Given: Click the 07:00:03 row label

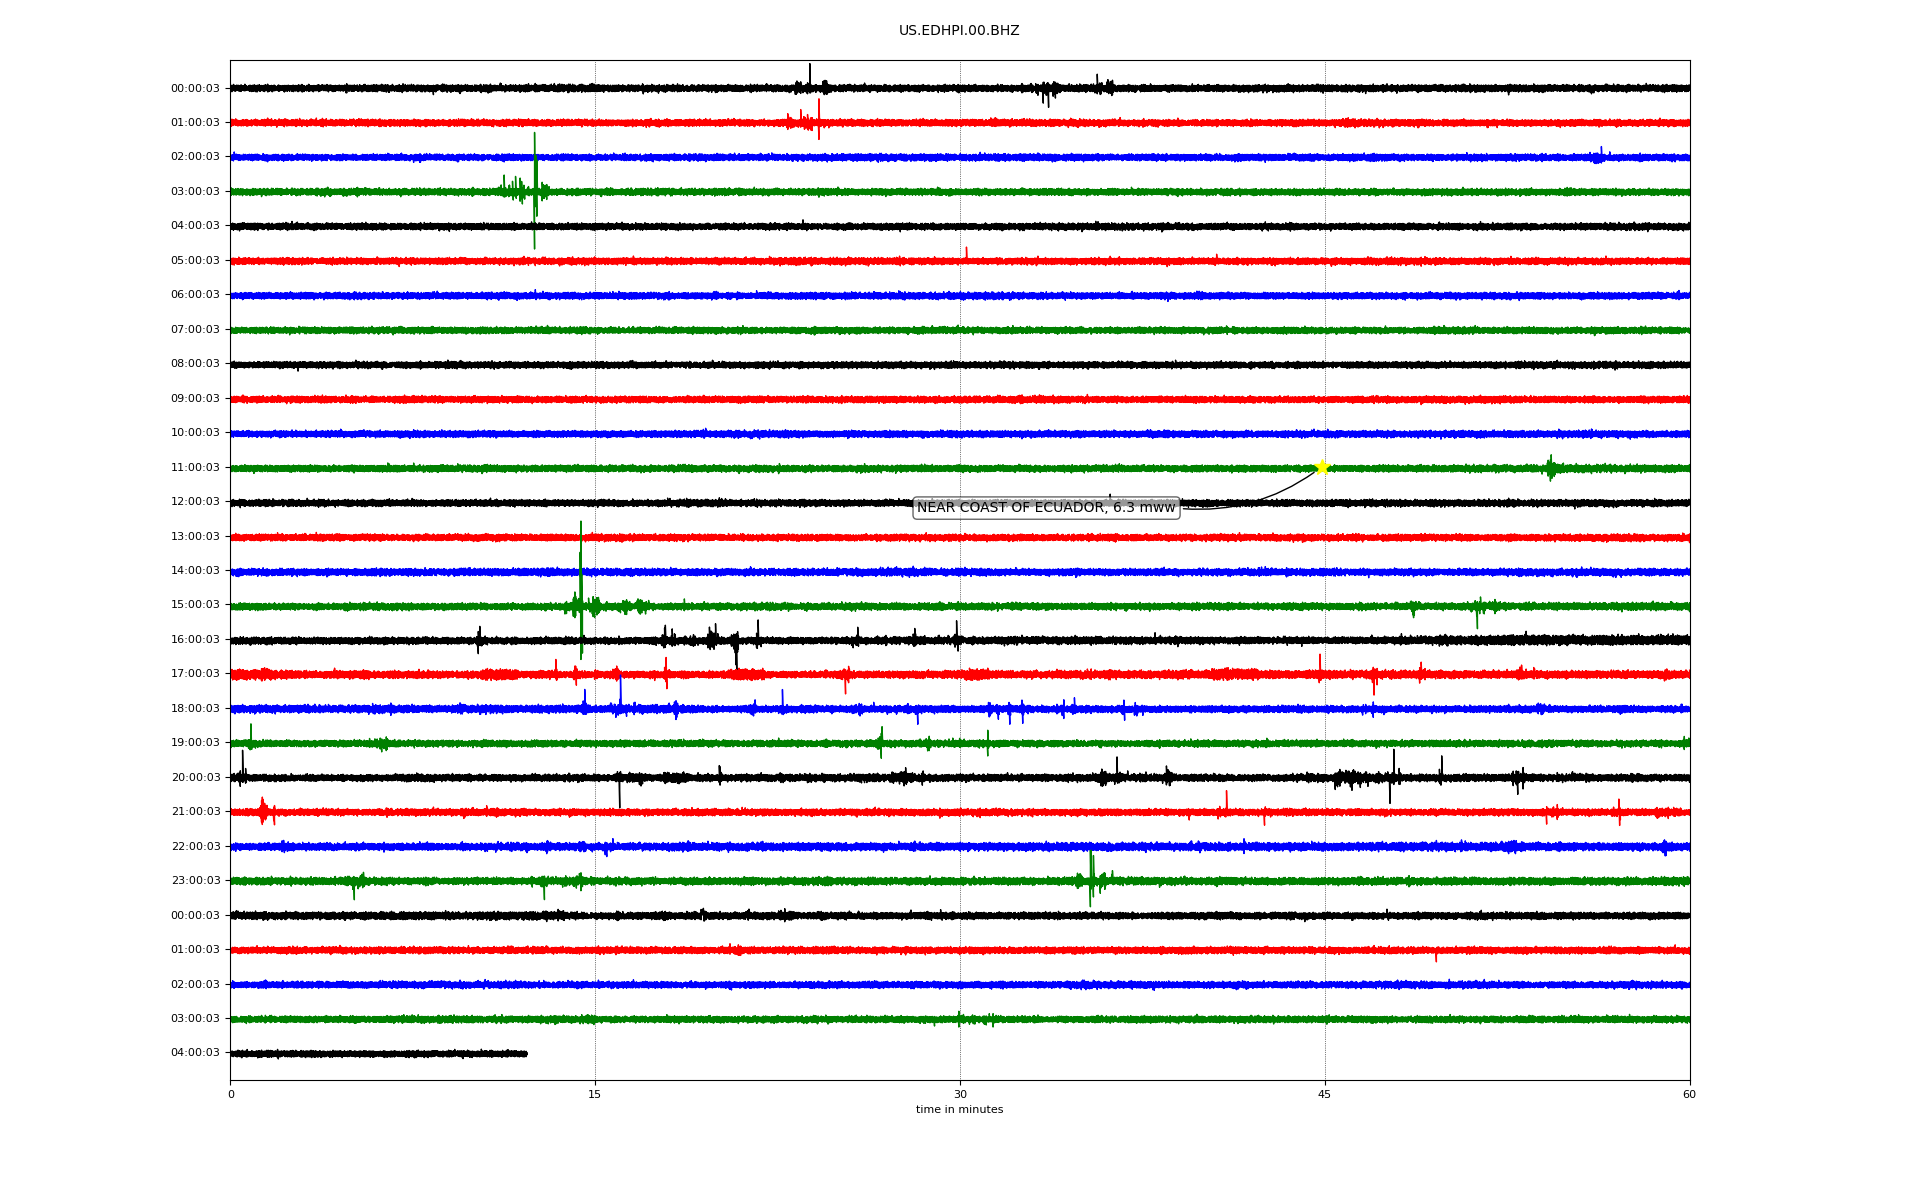Looking at the screenshot, I should (x=195, y=330).
